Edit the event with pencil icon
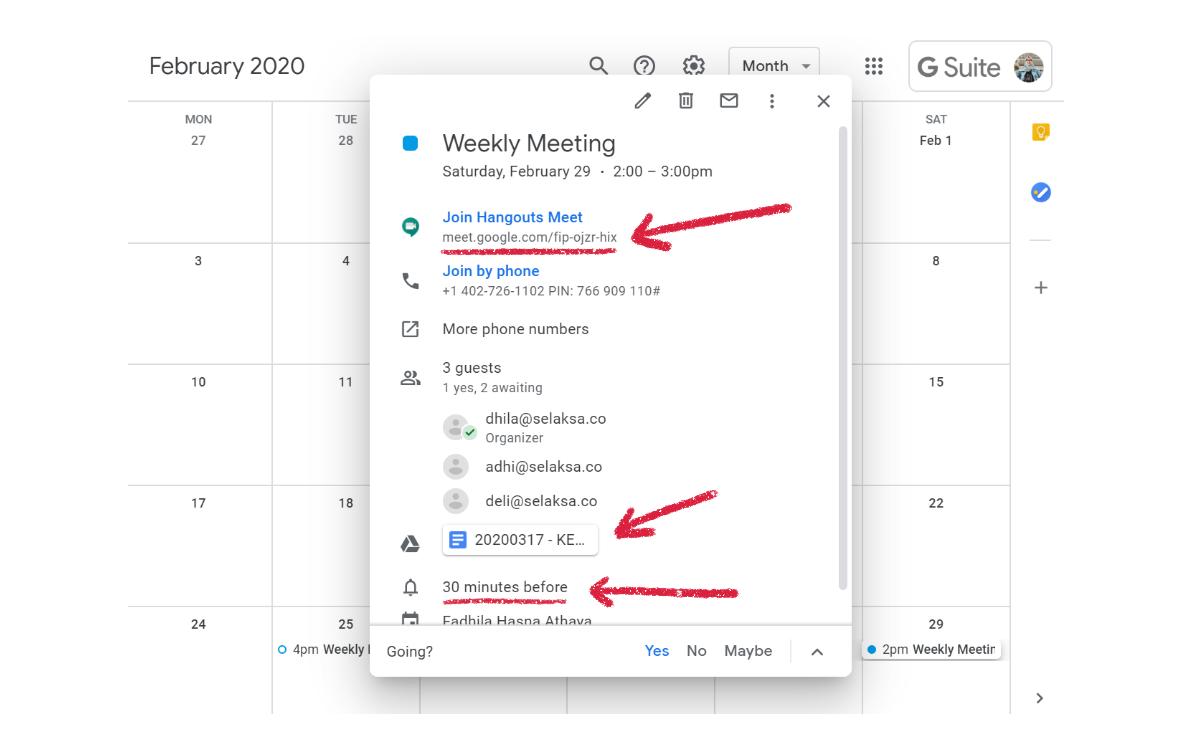 pyautogui.click(x=643, y=101)
